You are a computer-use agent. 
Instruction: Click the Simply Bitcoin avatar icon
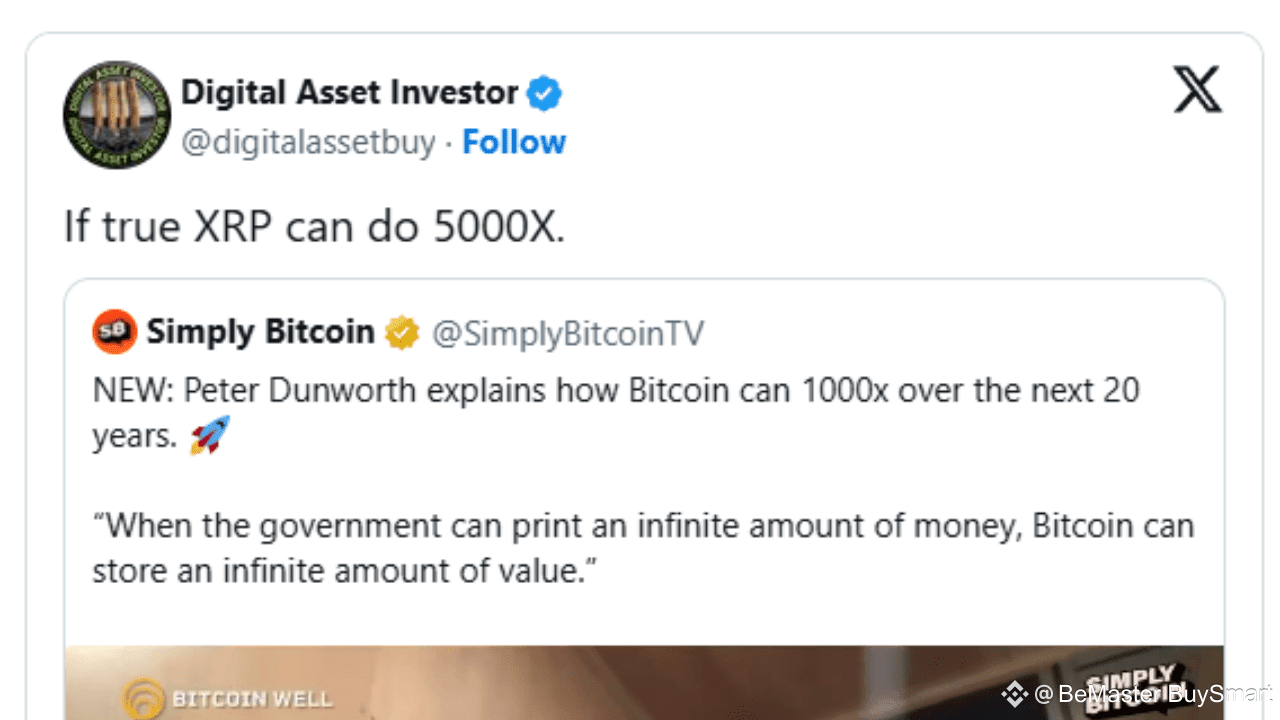[x=113, y=331]
